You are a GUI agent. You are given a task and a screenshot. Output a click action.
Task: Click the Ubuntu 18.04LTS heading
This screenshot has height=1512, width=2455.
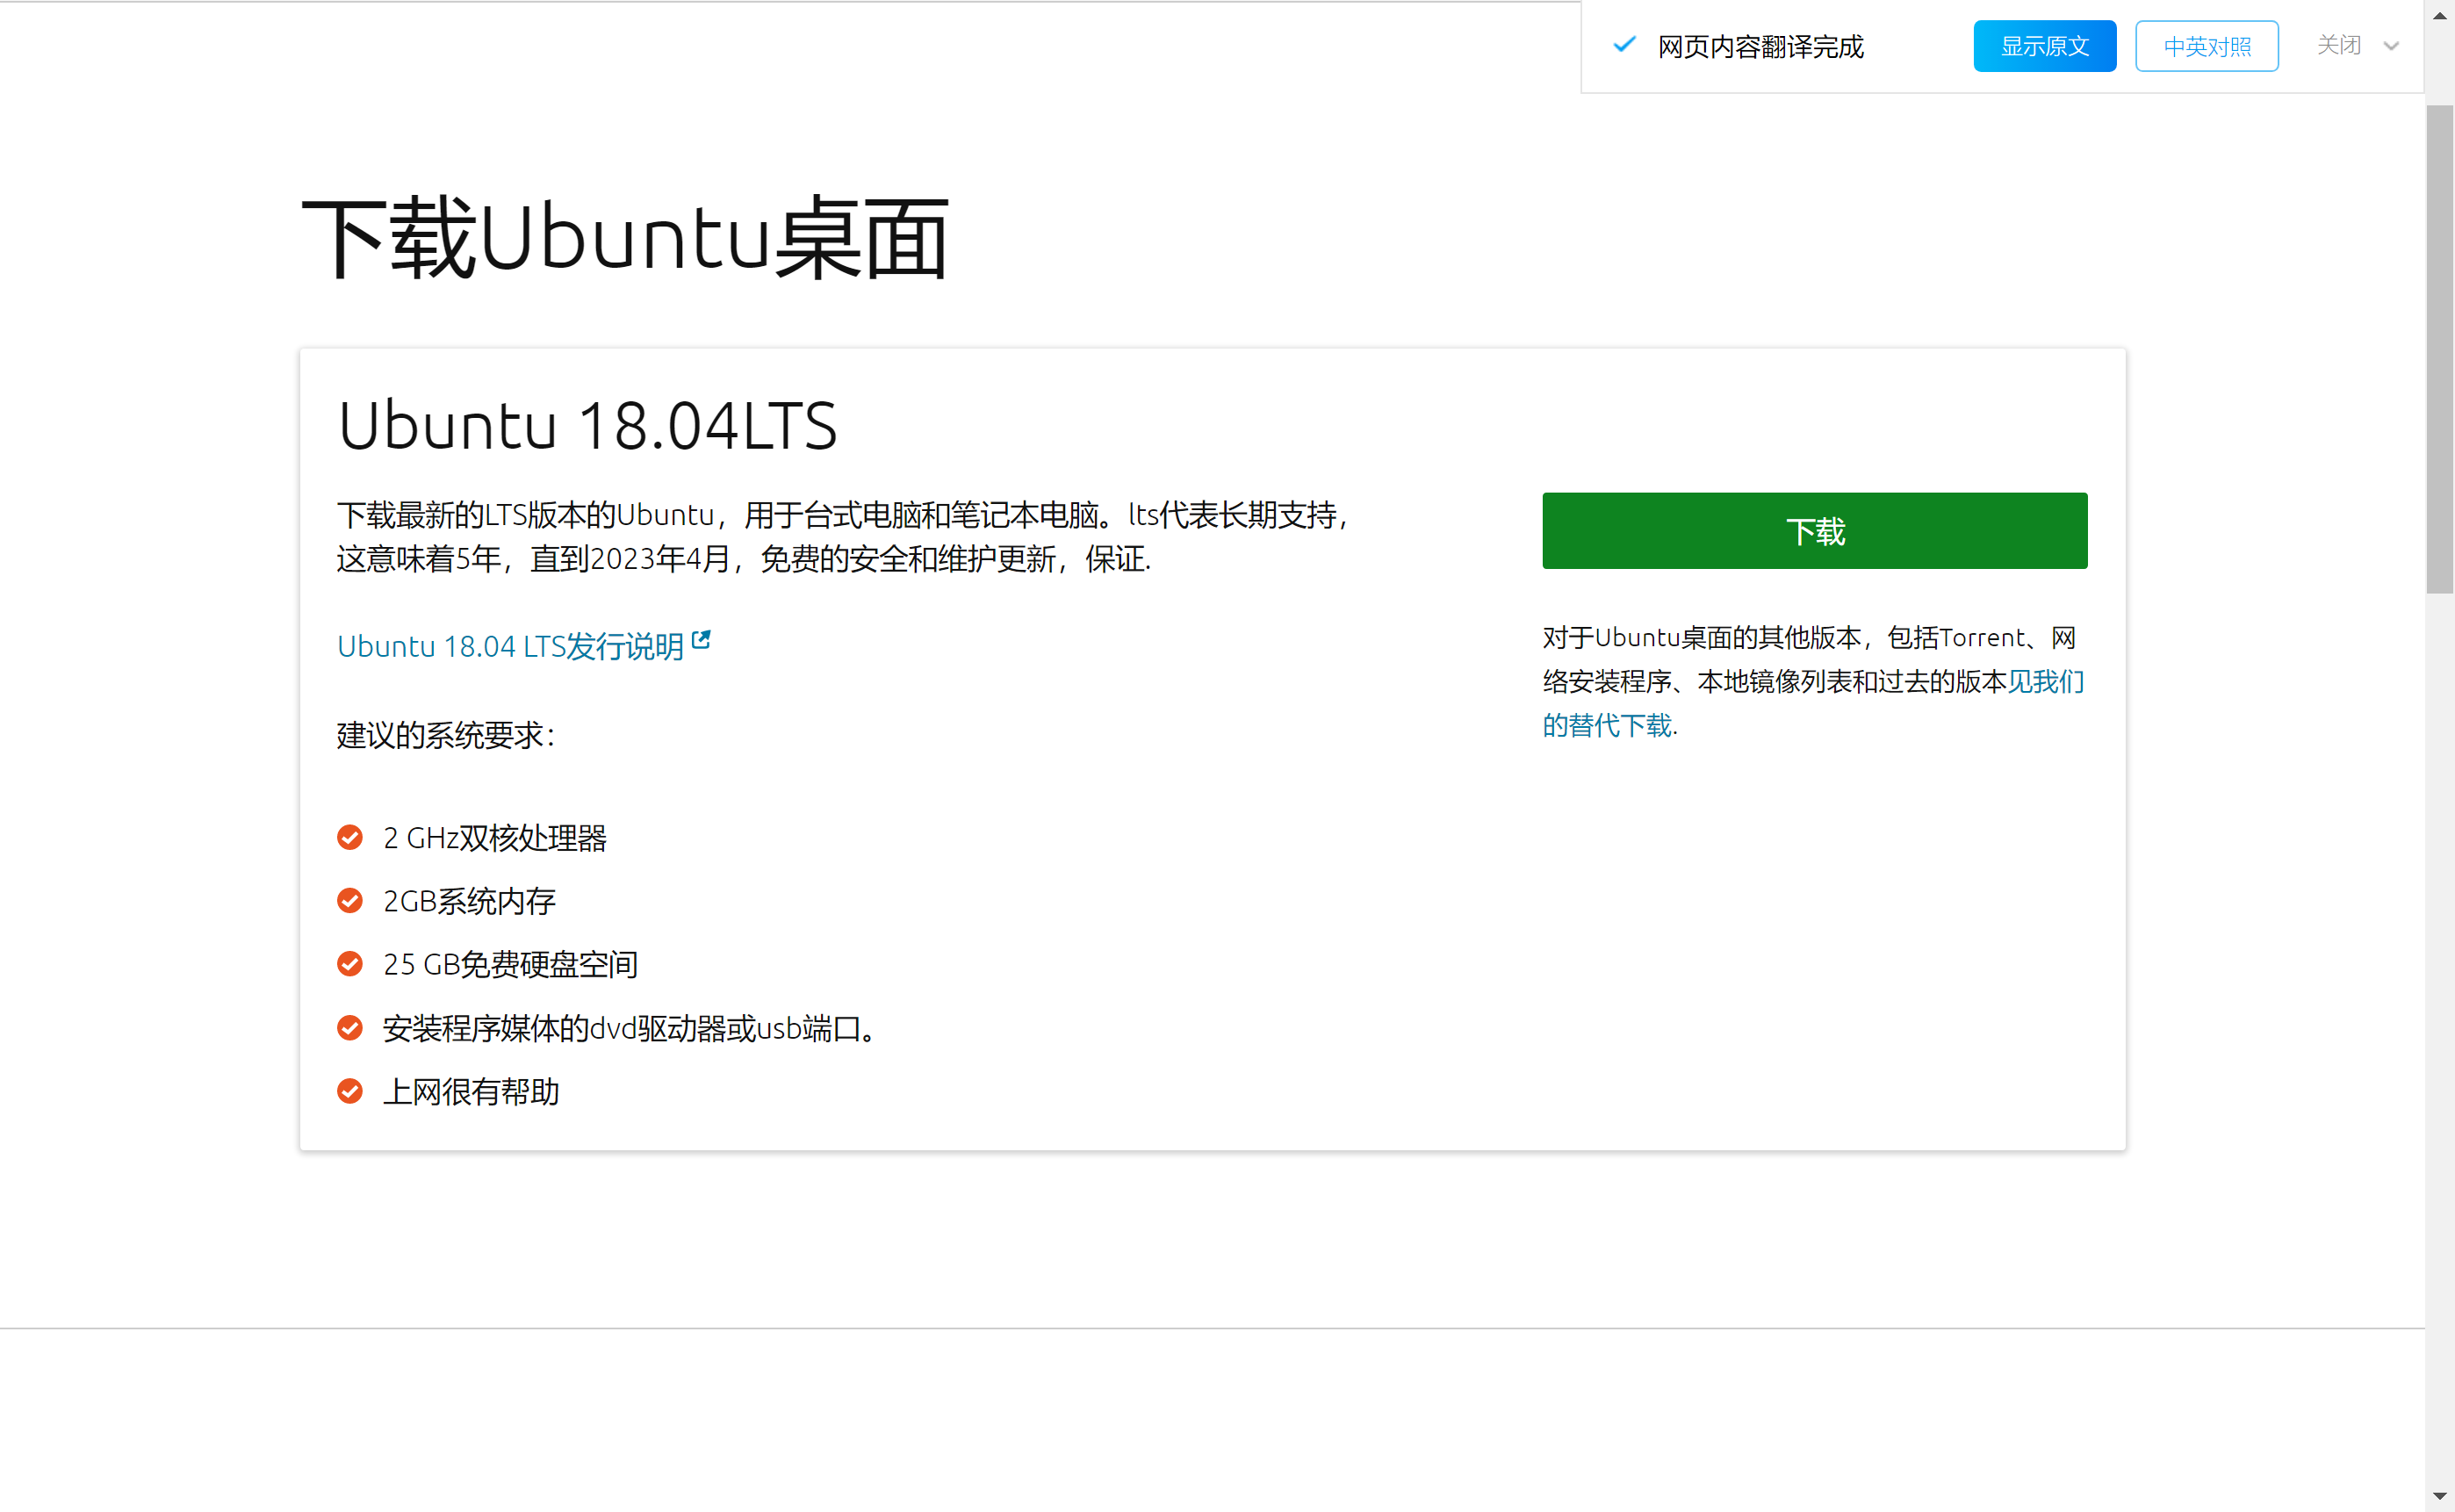click(x=587, y=425)
